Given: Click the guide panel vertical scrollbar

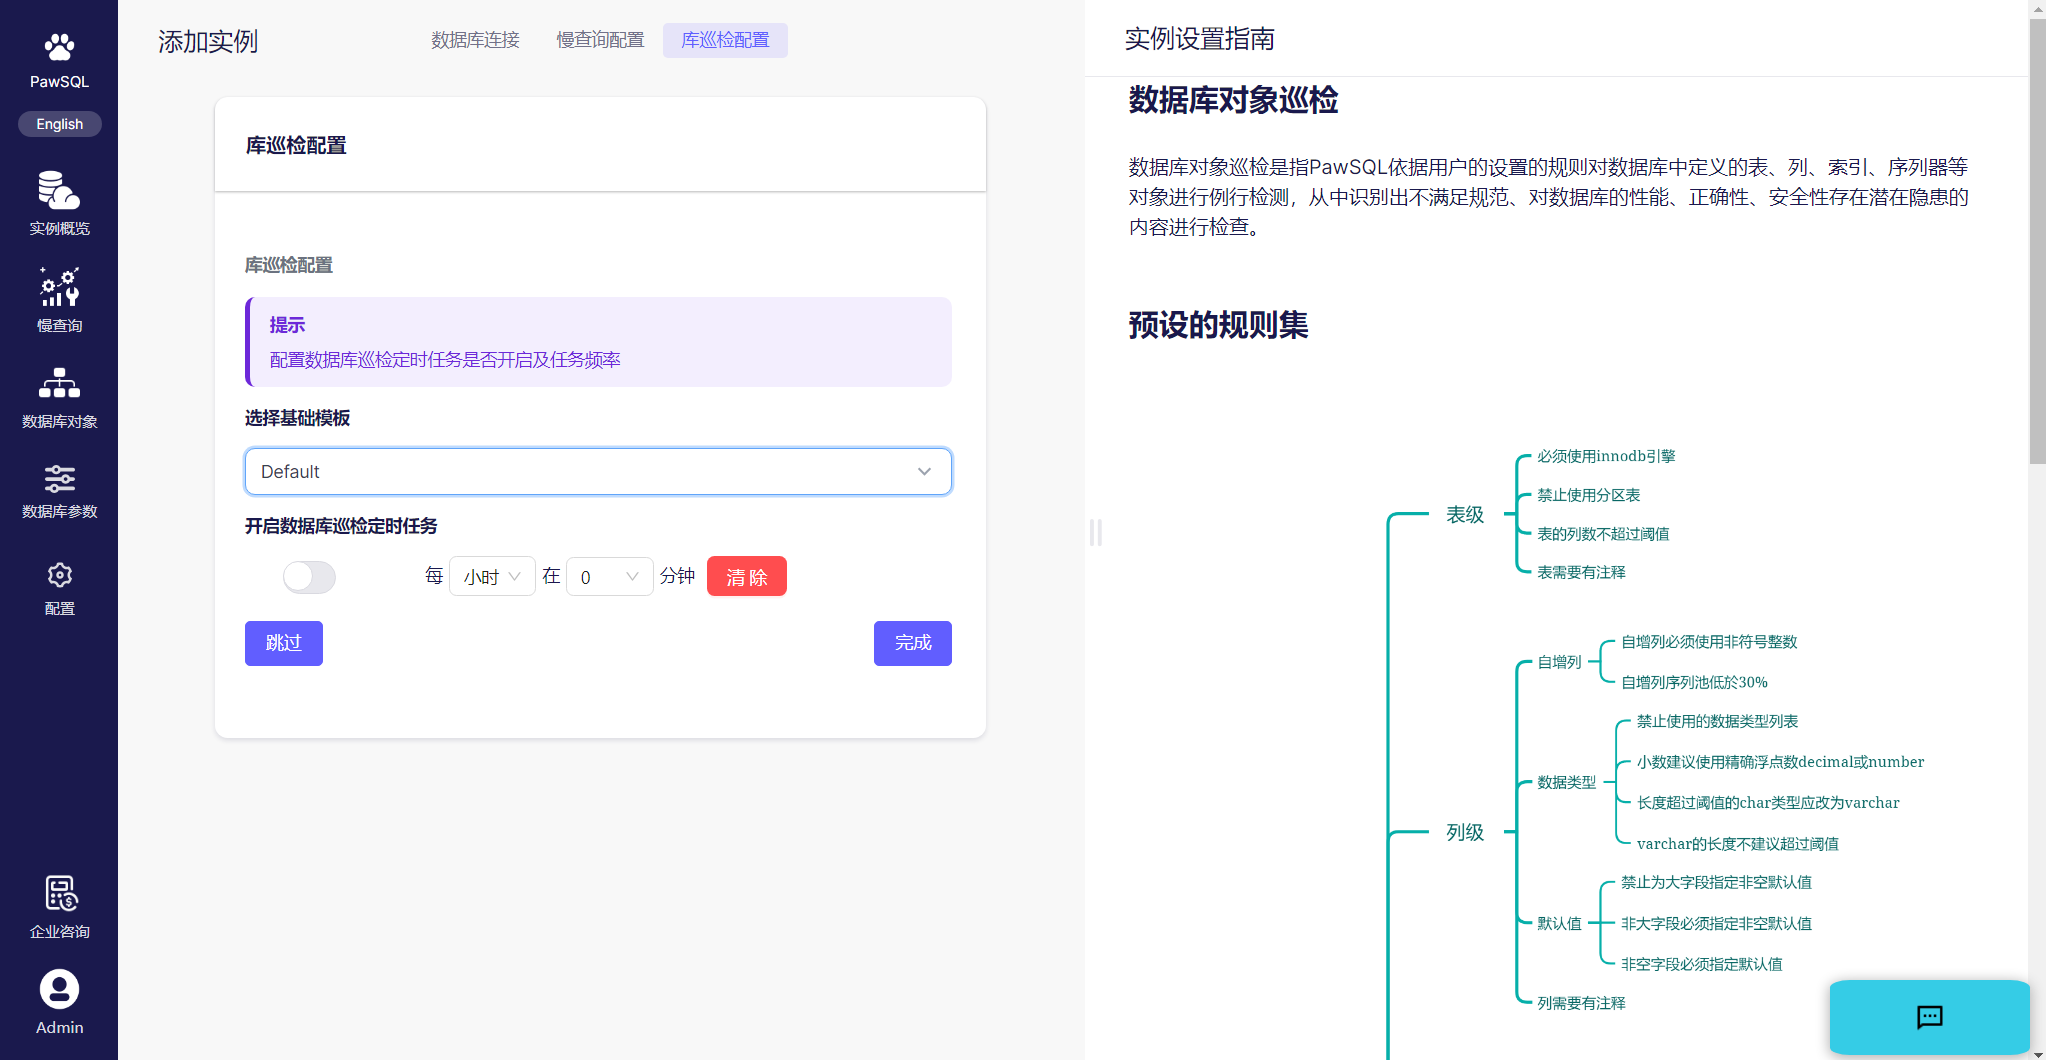Looking at the screenshot, I should coord(2036,240).
